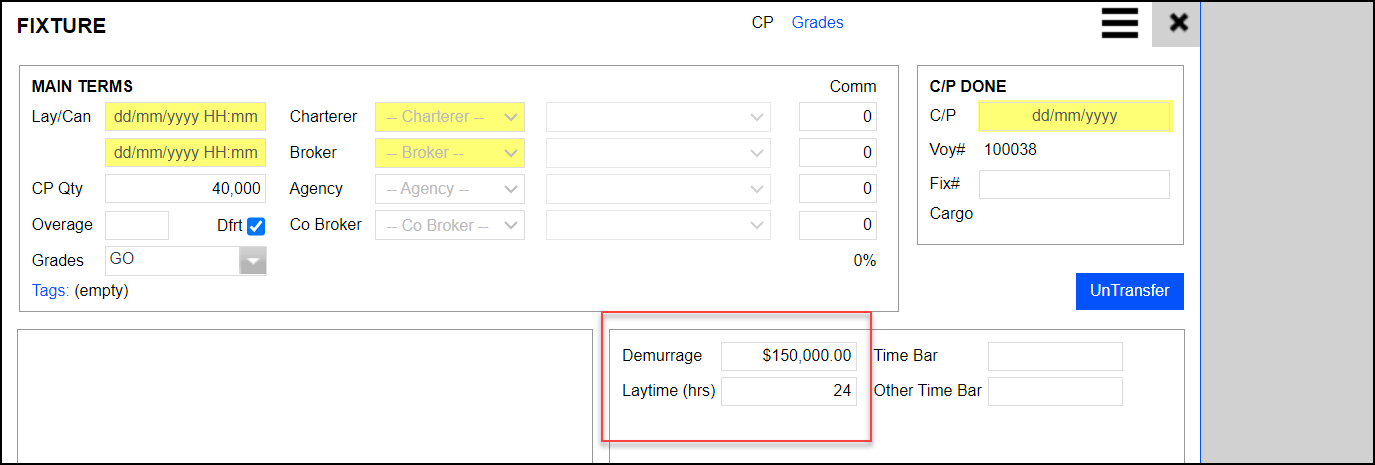Focus the CP Qty input field
The height and width of the screenshot is (465, 1375).
pyautogui.click(x=186, y=189)
